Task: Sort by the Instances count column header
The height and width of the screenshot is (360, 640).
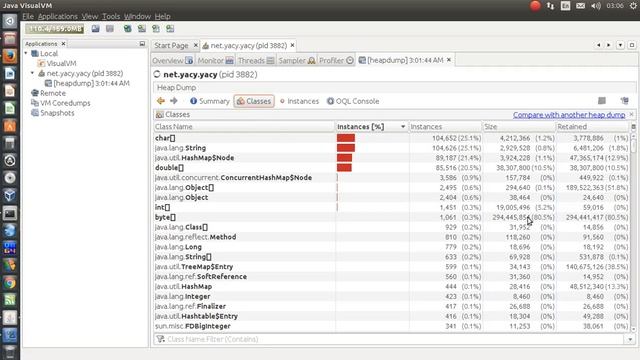Action: pyautogui.click(x=446, y=127)
